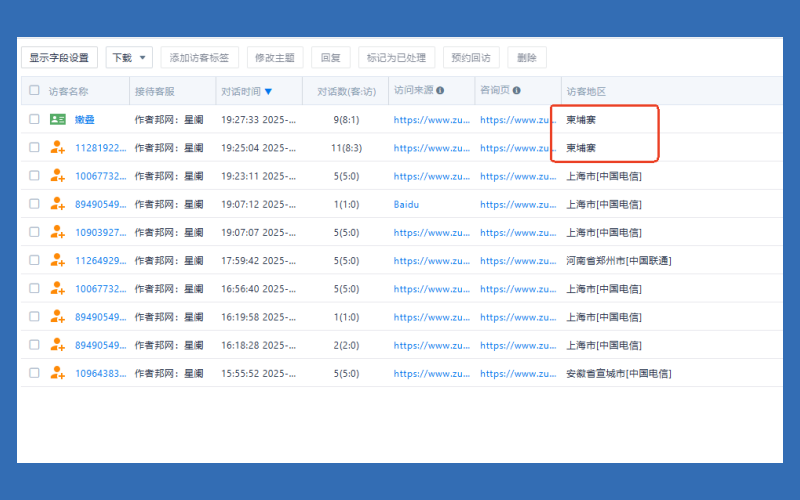800x500 pixels.
Task: Toggle the select-all checkbox in header
Action: [34, 90]
